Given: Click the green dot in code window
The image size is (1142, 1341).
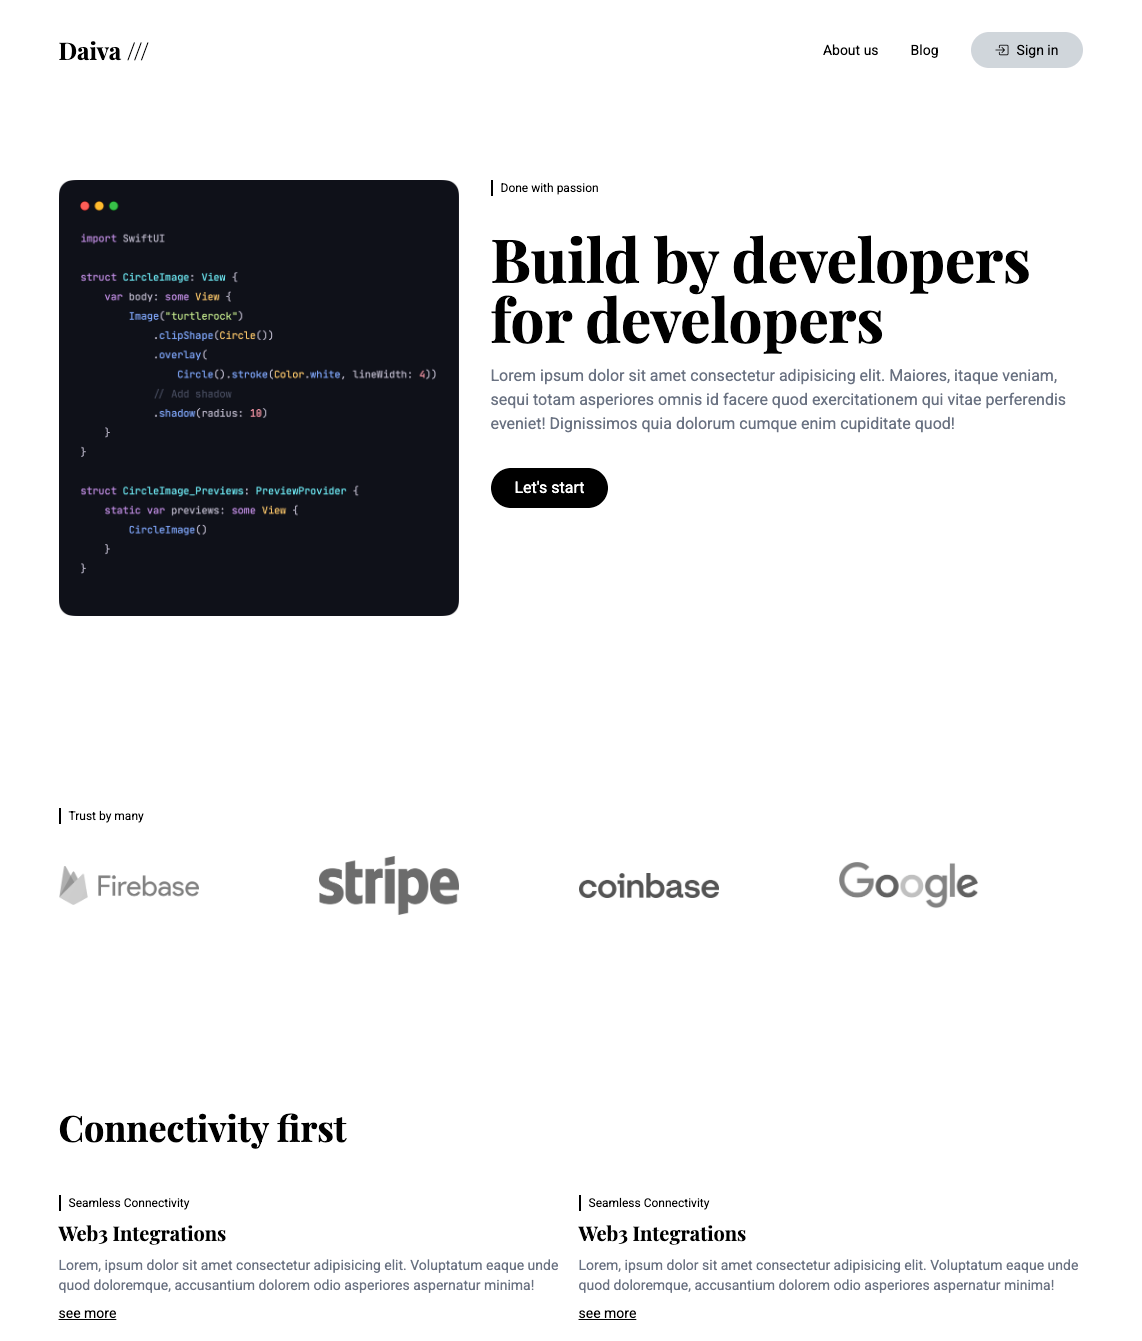Looking at the screenshot, I should pyautogui.click(x=114, y=206).
